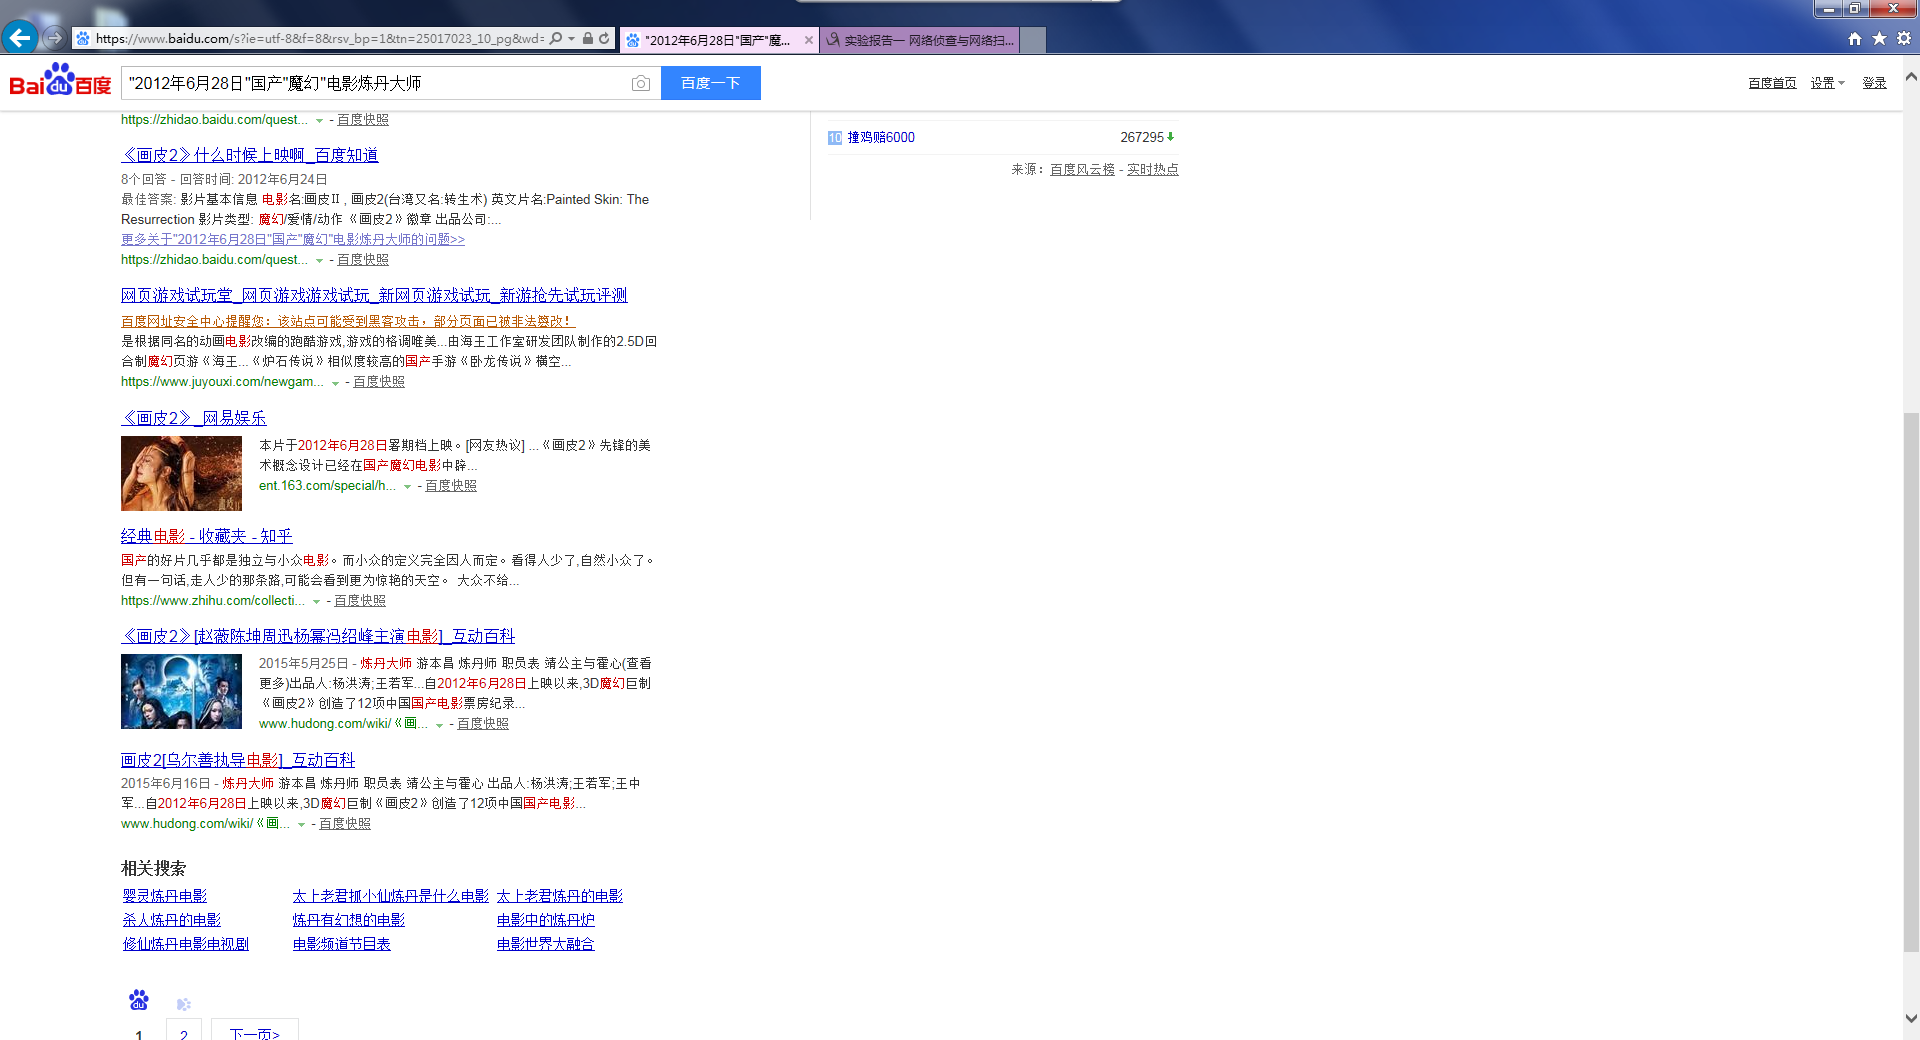Open the 实时热点 link
This screenshot has width=1920, height=1040.
pos(1153,169)
